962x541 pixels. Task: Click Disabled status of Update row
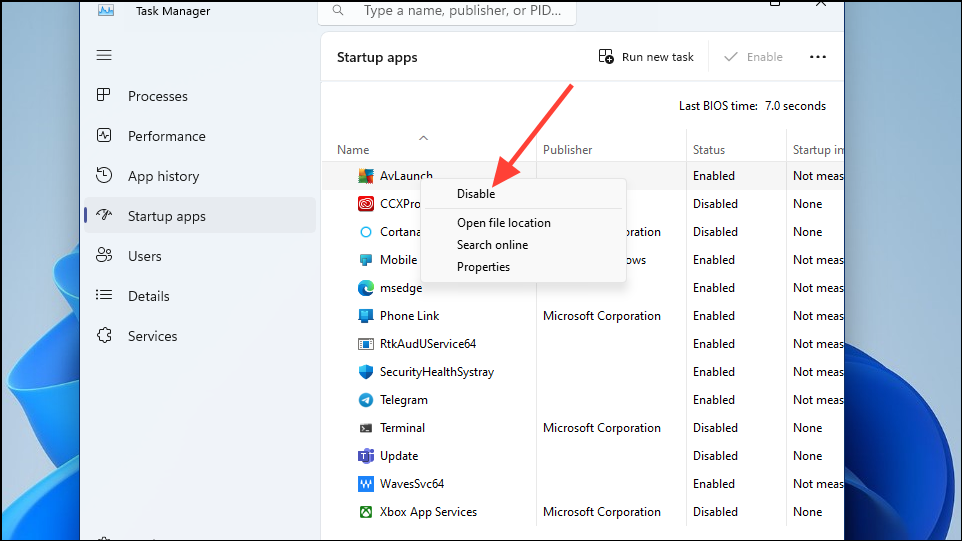715,456
